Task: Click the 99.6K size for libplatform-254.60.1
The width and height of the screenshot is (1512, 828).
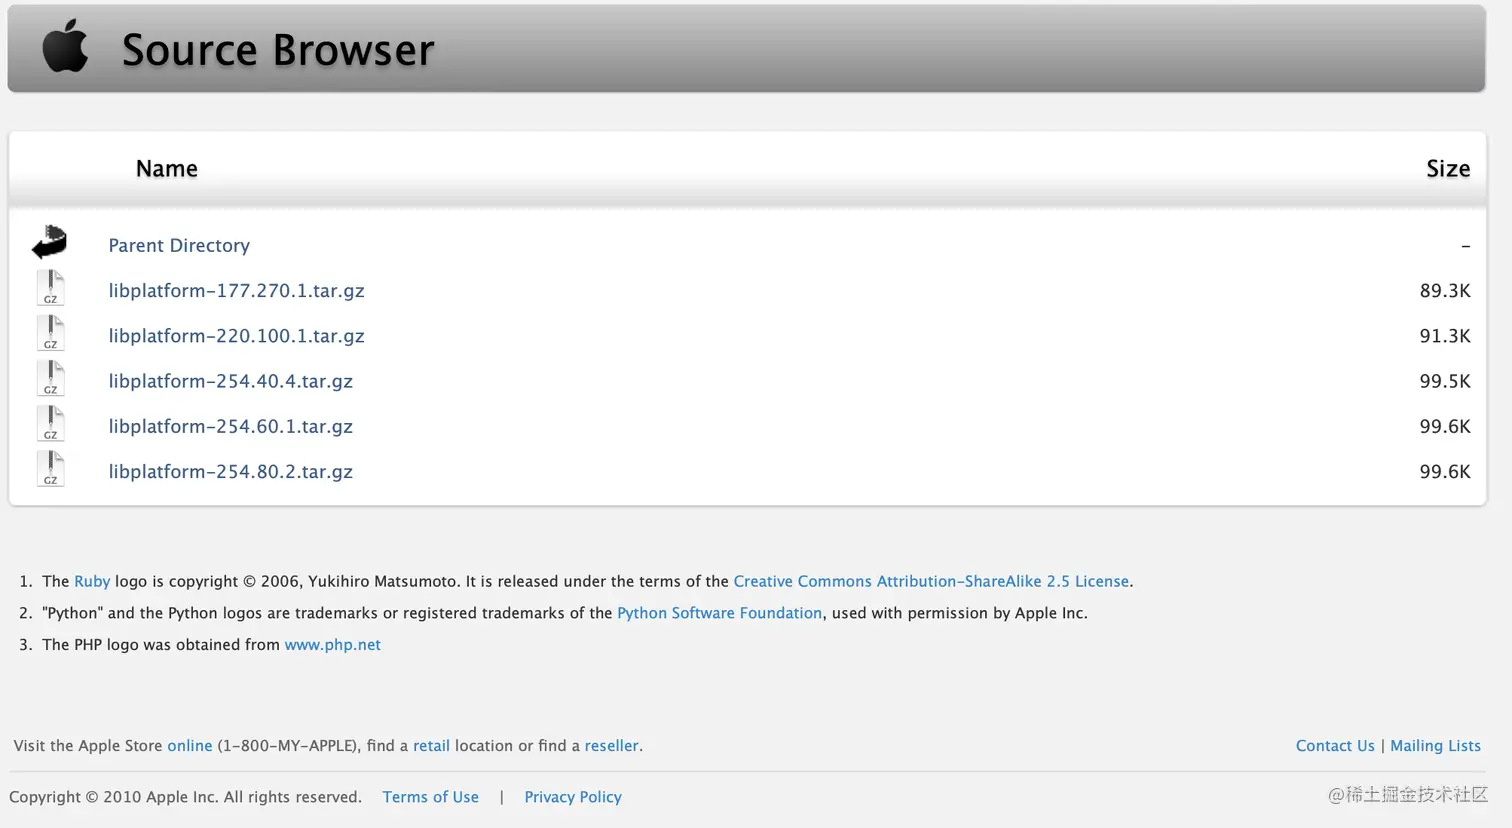Action: coord(1445,426)
